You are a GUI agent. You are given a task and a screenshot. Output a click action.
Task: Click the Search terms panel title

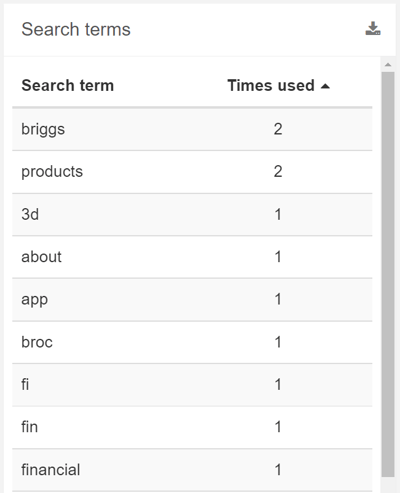(x=76, y=29)
